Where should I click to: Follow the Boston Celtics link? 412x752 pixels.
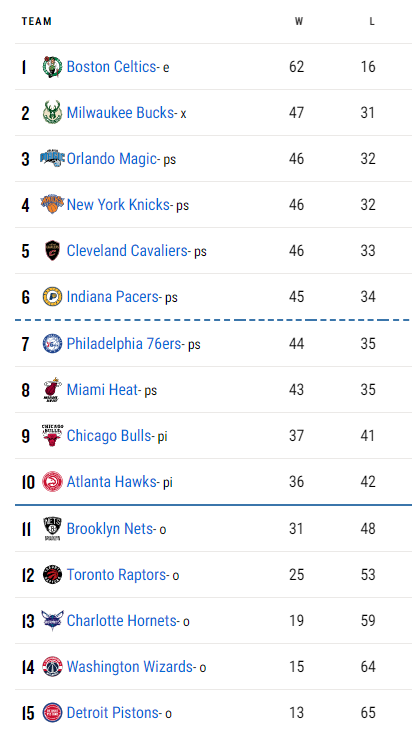click(x=111, y=67)
